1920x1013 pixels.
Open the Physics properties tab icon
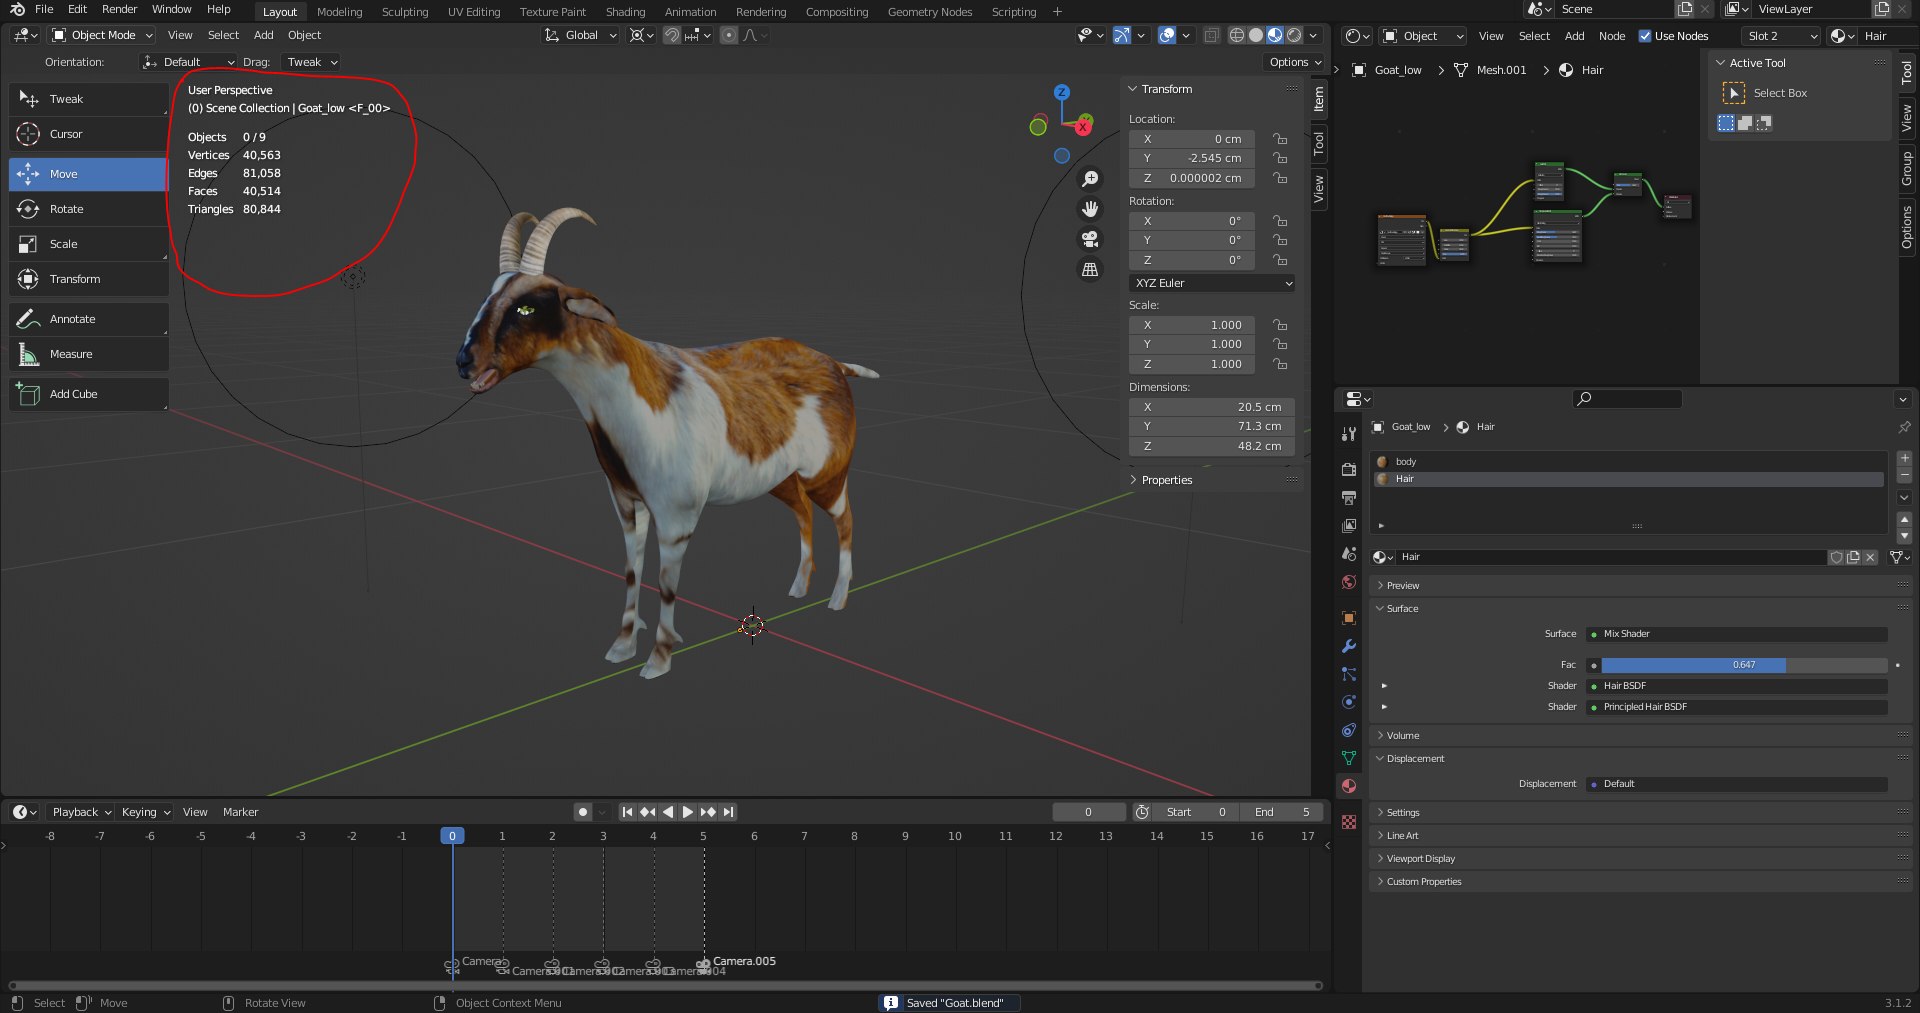coord(1349,702)
